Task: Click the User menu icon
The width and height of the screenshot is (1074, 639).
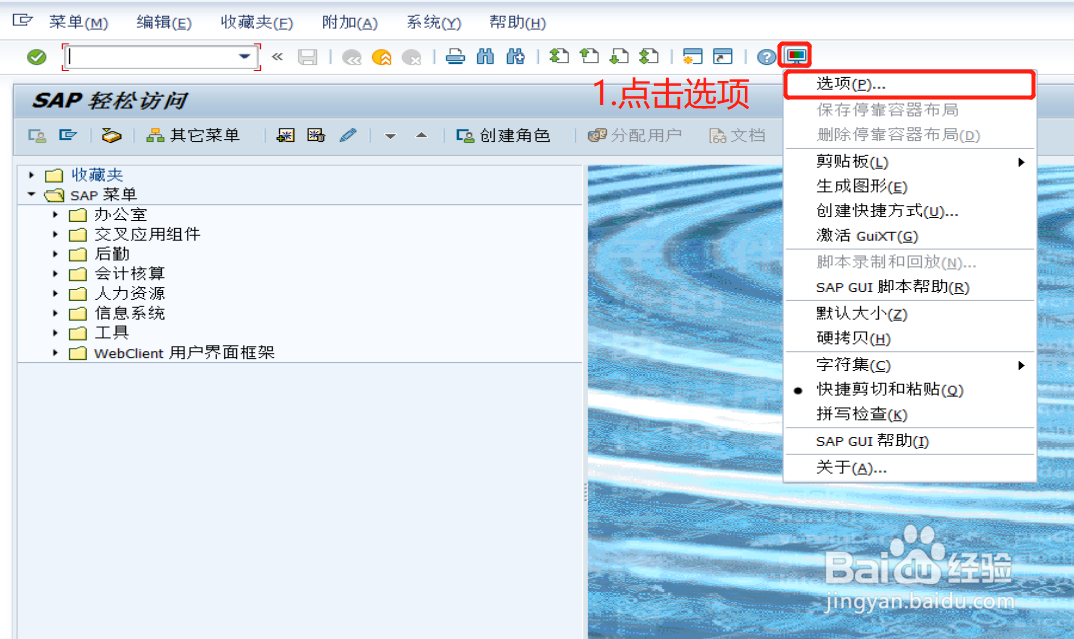Action: coord(37,136)
